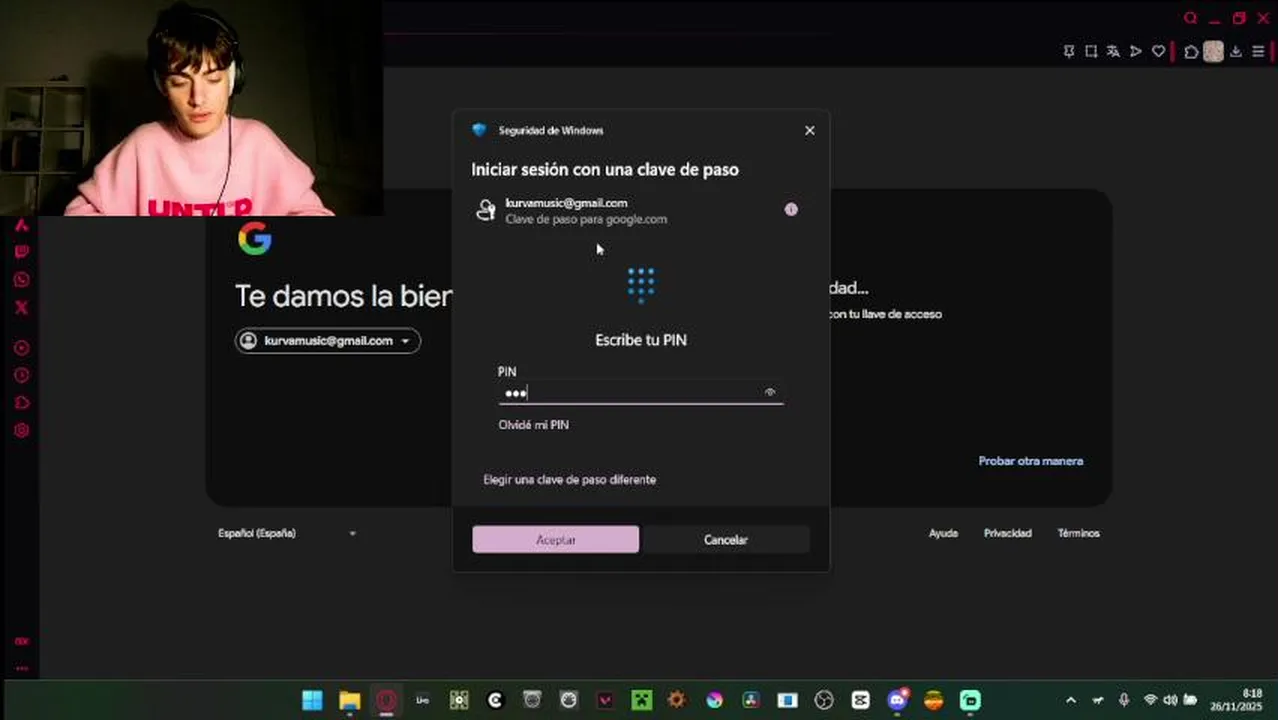1278x720 pixels.
Task: Open the history clock icon in sidebar
Action: pyautogui.click(x=22, y=375)
